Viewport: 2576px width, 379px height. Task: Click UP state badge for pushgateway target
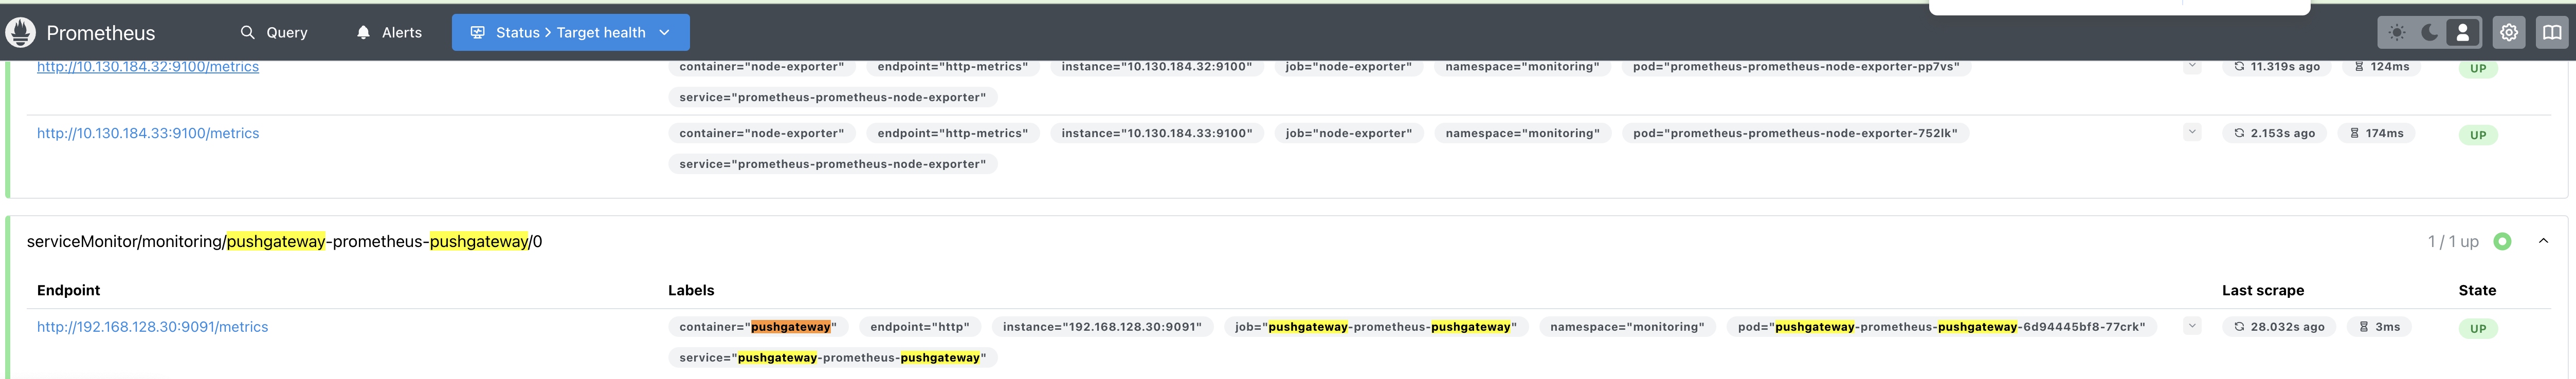pos(2478,328)
